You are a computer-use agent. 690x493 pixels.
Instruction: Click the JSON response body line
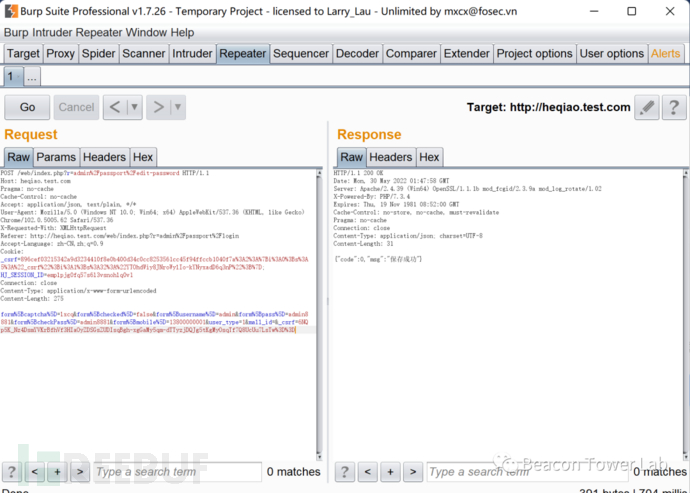pyautogui.click(x=378, y=260)
